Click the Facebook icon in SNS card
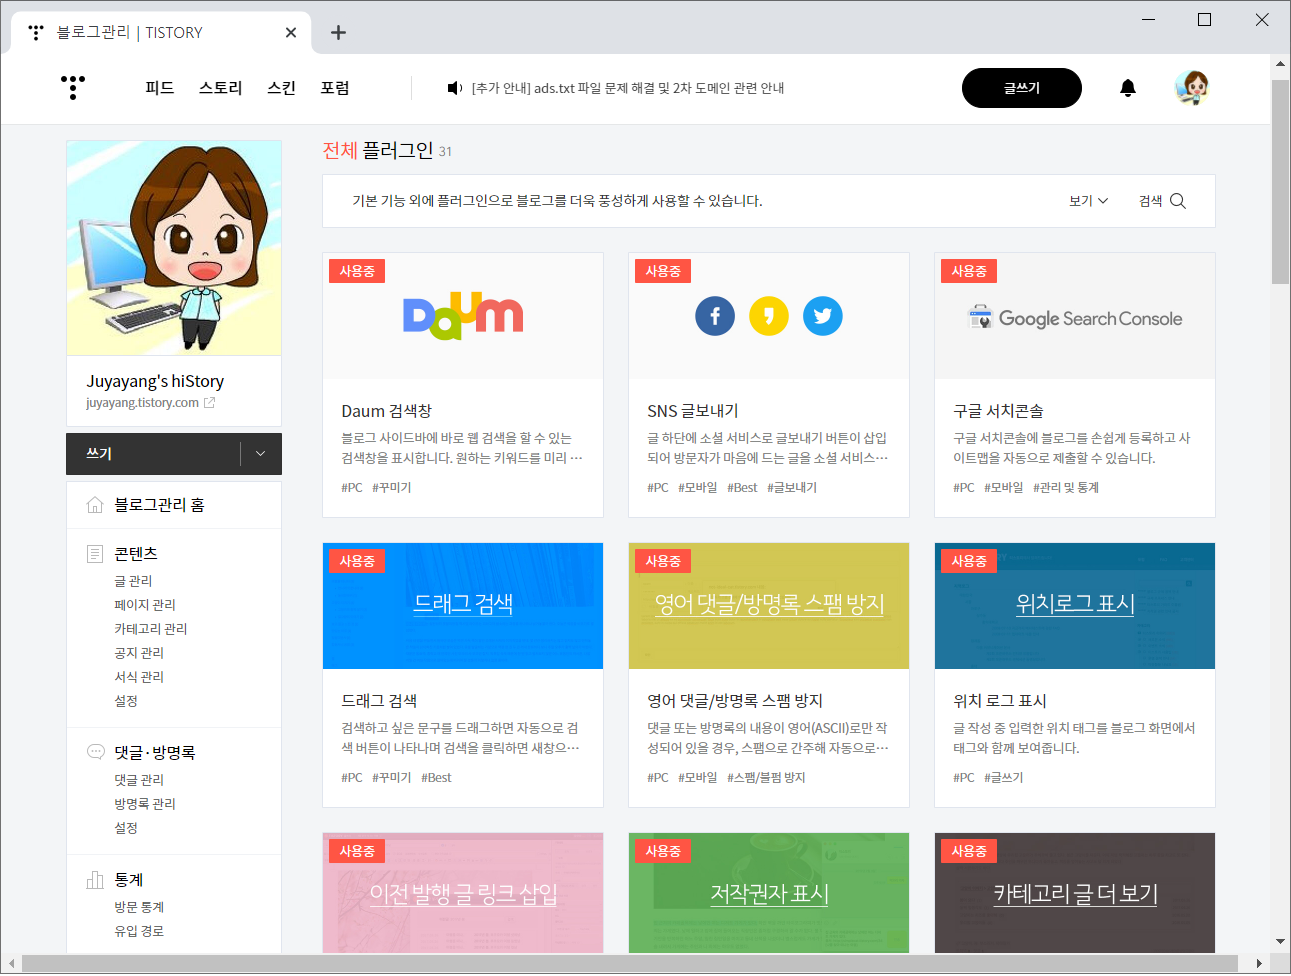 coord(715,316)
